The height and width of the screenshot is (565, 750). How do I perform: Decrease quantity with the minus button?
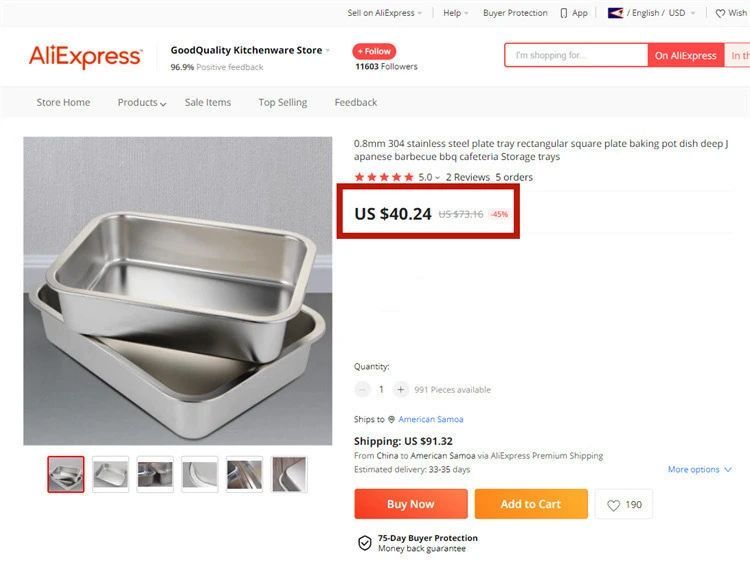coord(362,390)
